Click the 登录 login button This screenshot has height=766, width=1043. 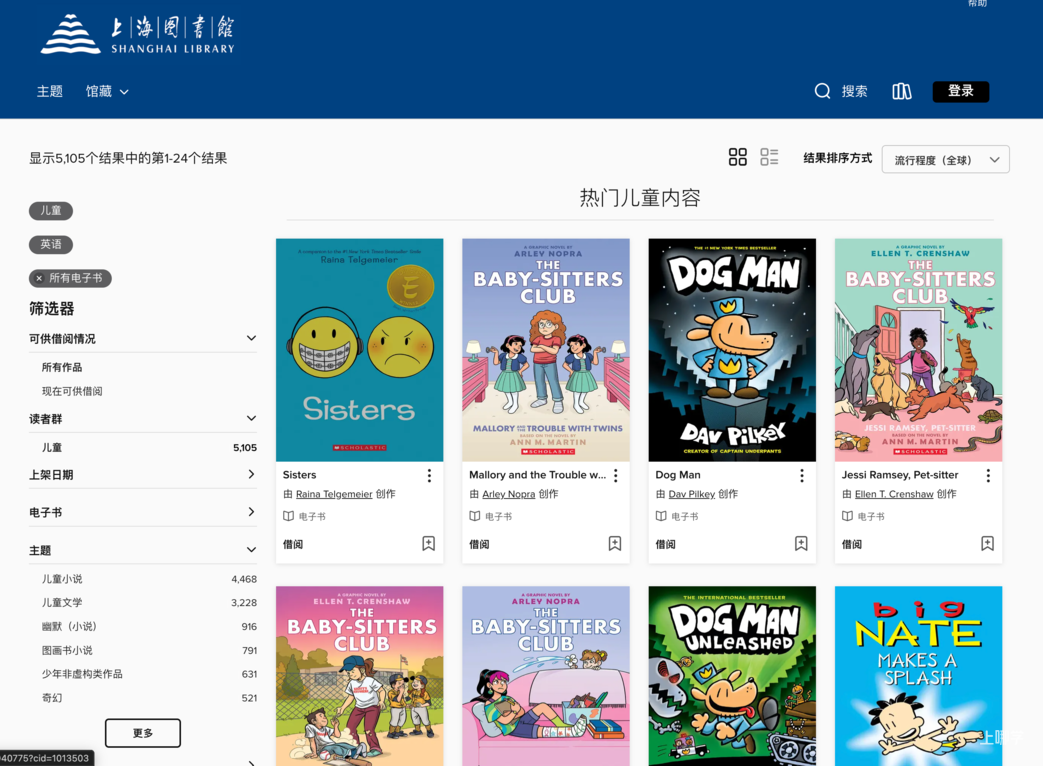click(961, 91)
